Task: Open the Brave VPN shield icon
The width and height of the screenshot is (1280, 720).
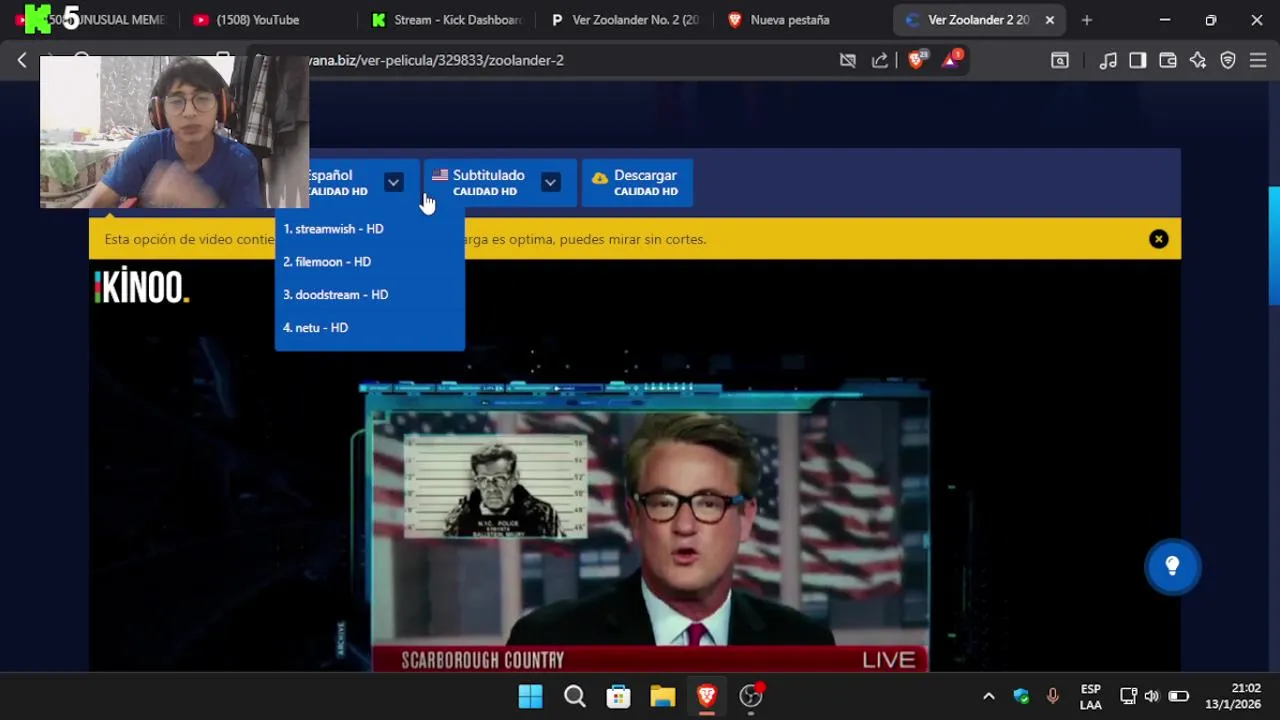Action: [x=1228, y=60]
